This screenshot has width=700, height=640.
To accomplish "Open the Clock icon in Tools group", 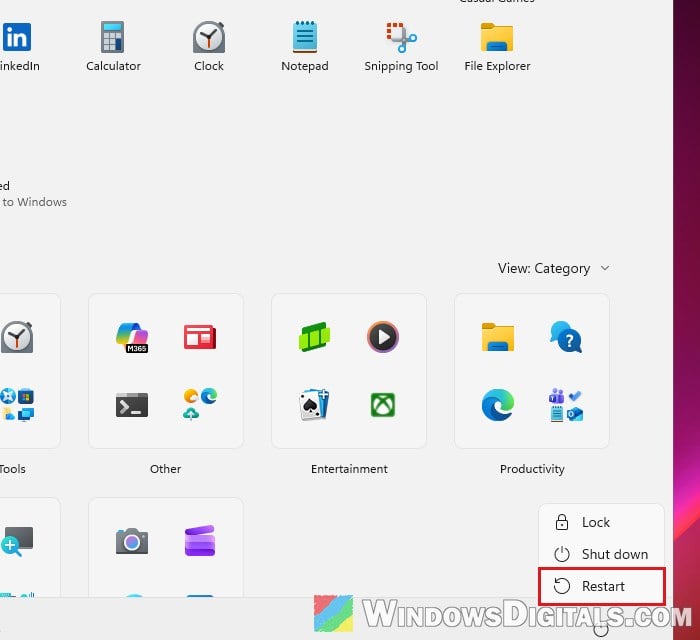I will (x=17, y=337).
